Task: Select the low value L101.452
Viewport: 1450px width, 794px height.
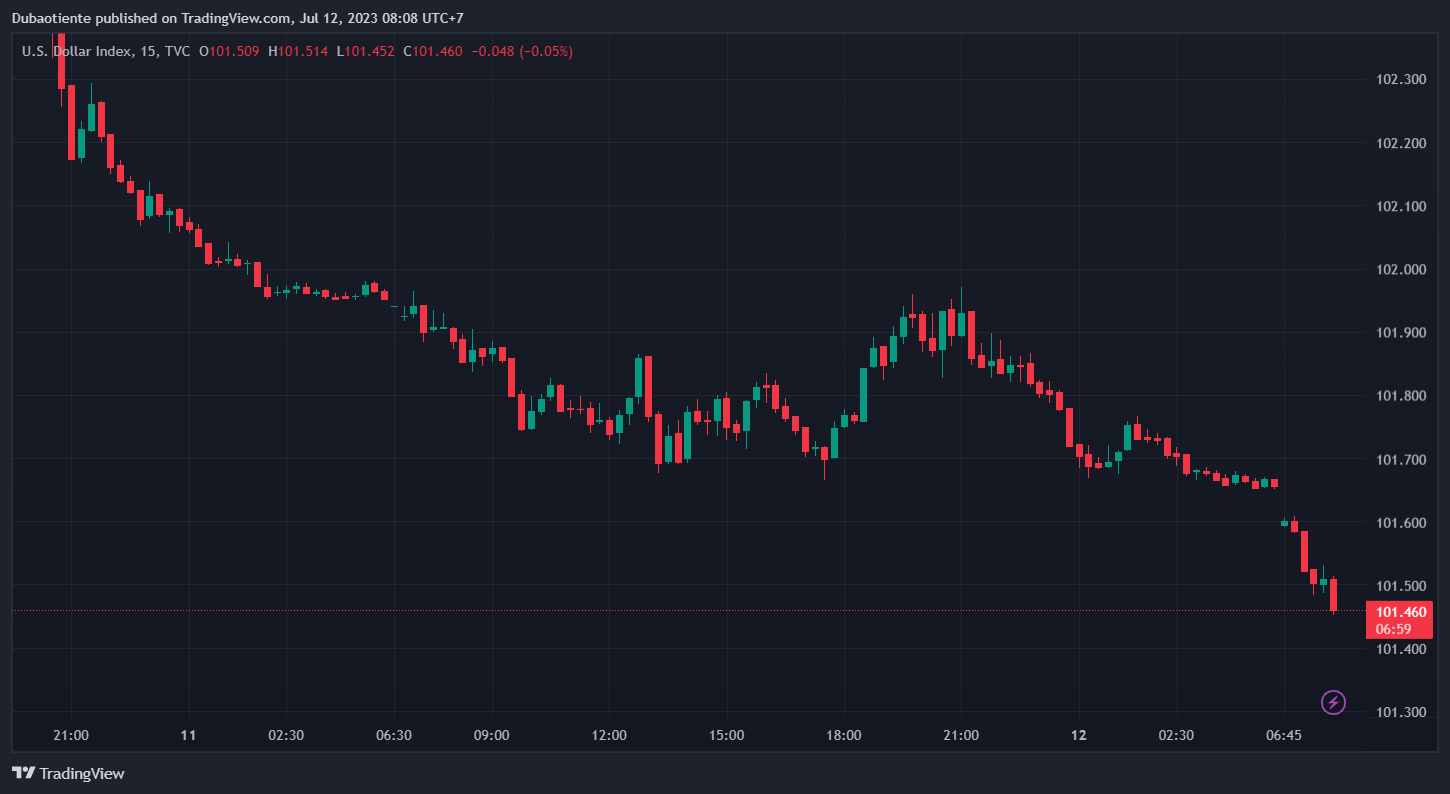Action: (x=365, y=51)
